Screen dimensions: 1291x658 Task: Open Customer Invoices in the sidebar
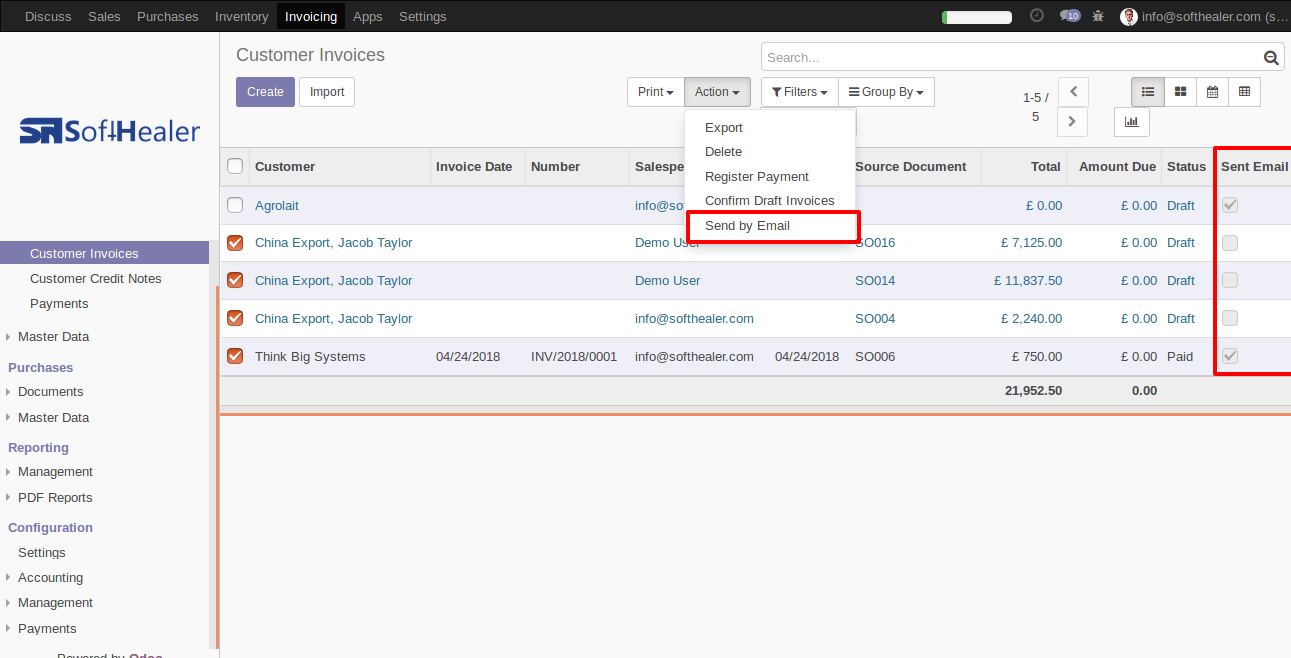tap(105, 254)
